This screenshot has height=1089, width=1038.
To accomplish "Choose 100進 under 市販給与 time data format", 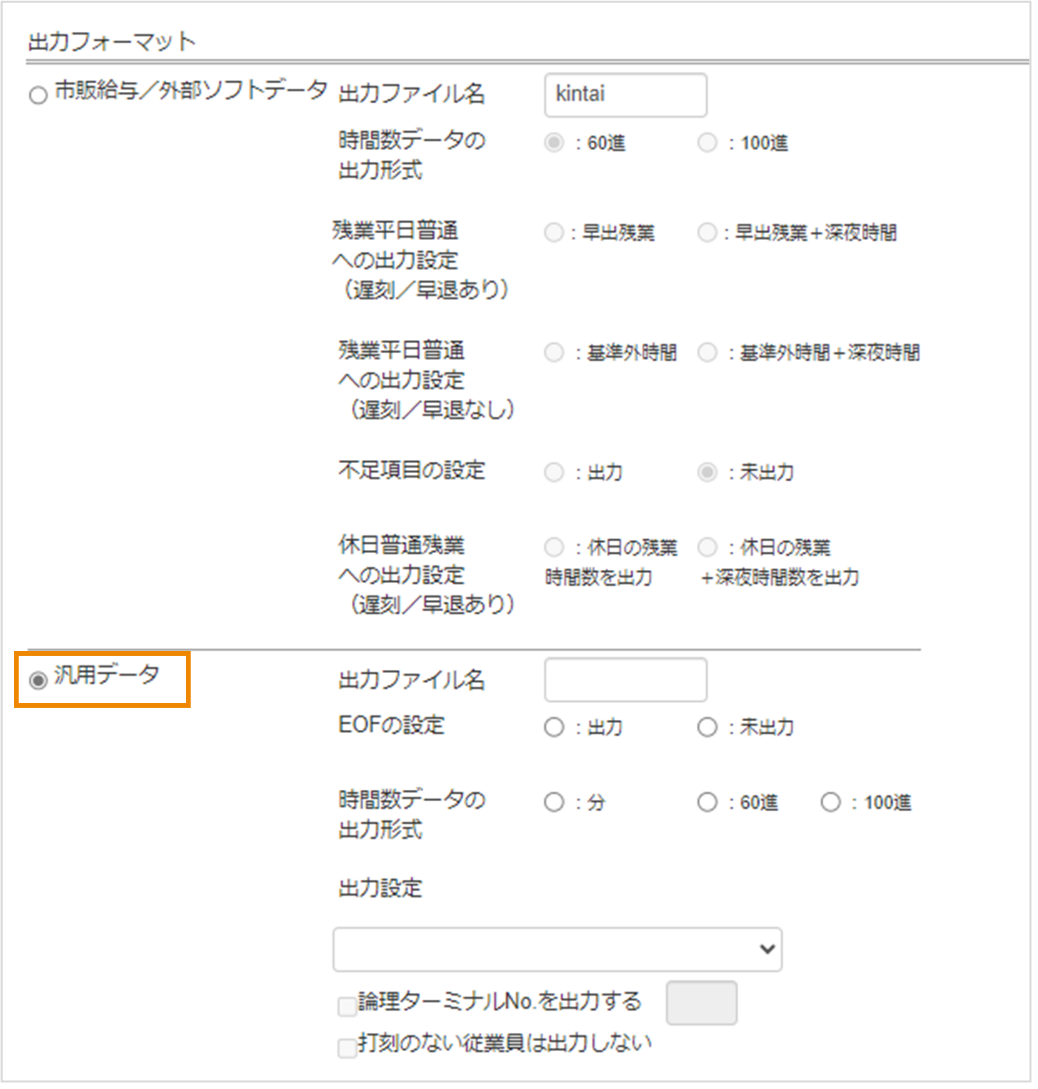I will coord(707,143).
